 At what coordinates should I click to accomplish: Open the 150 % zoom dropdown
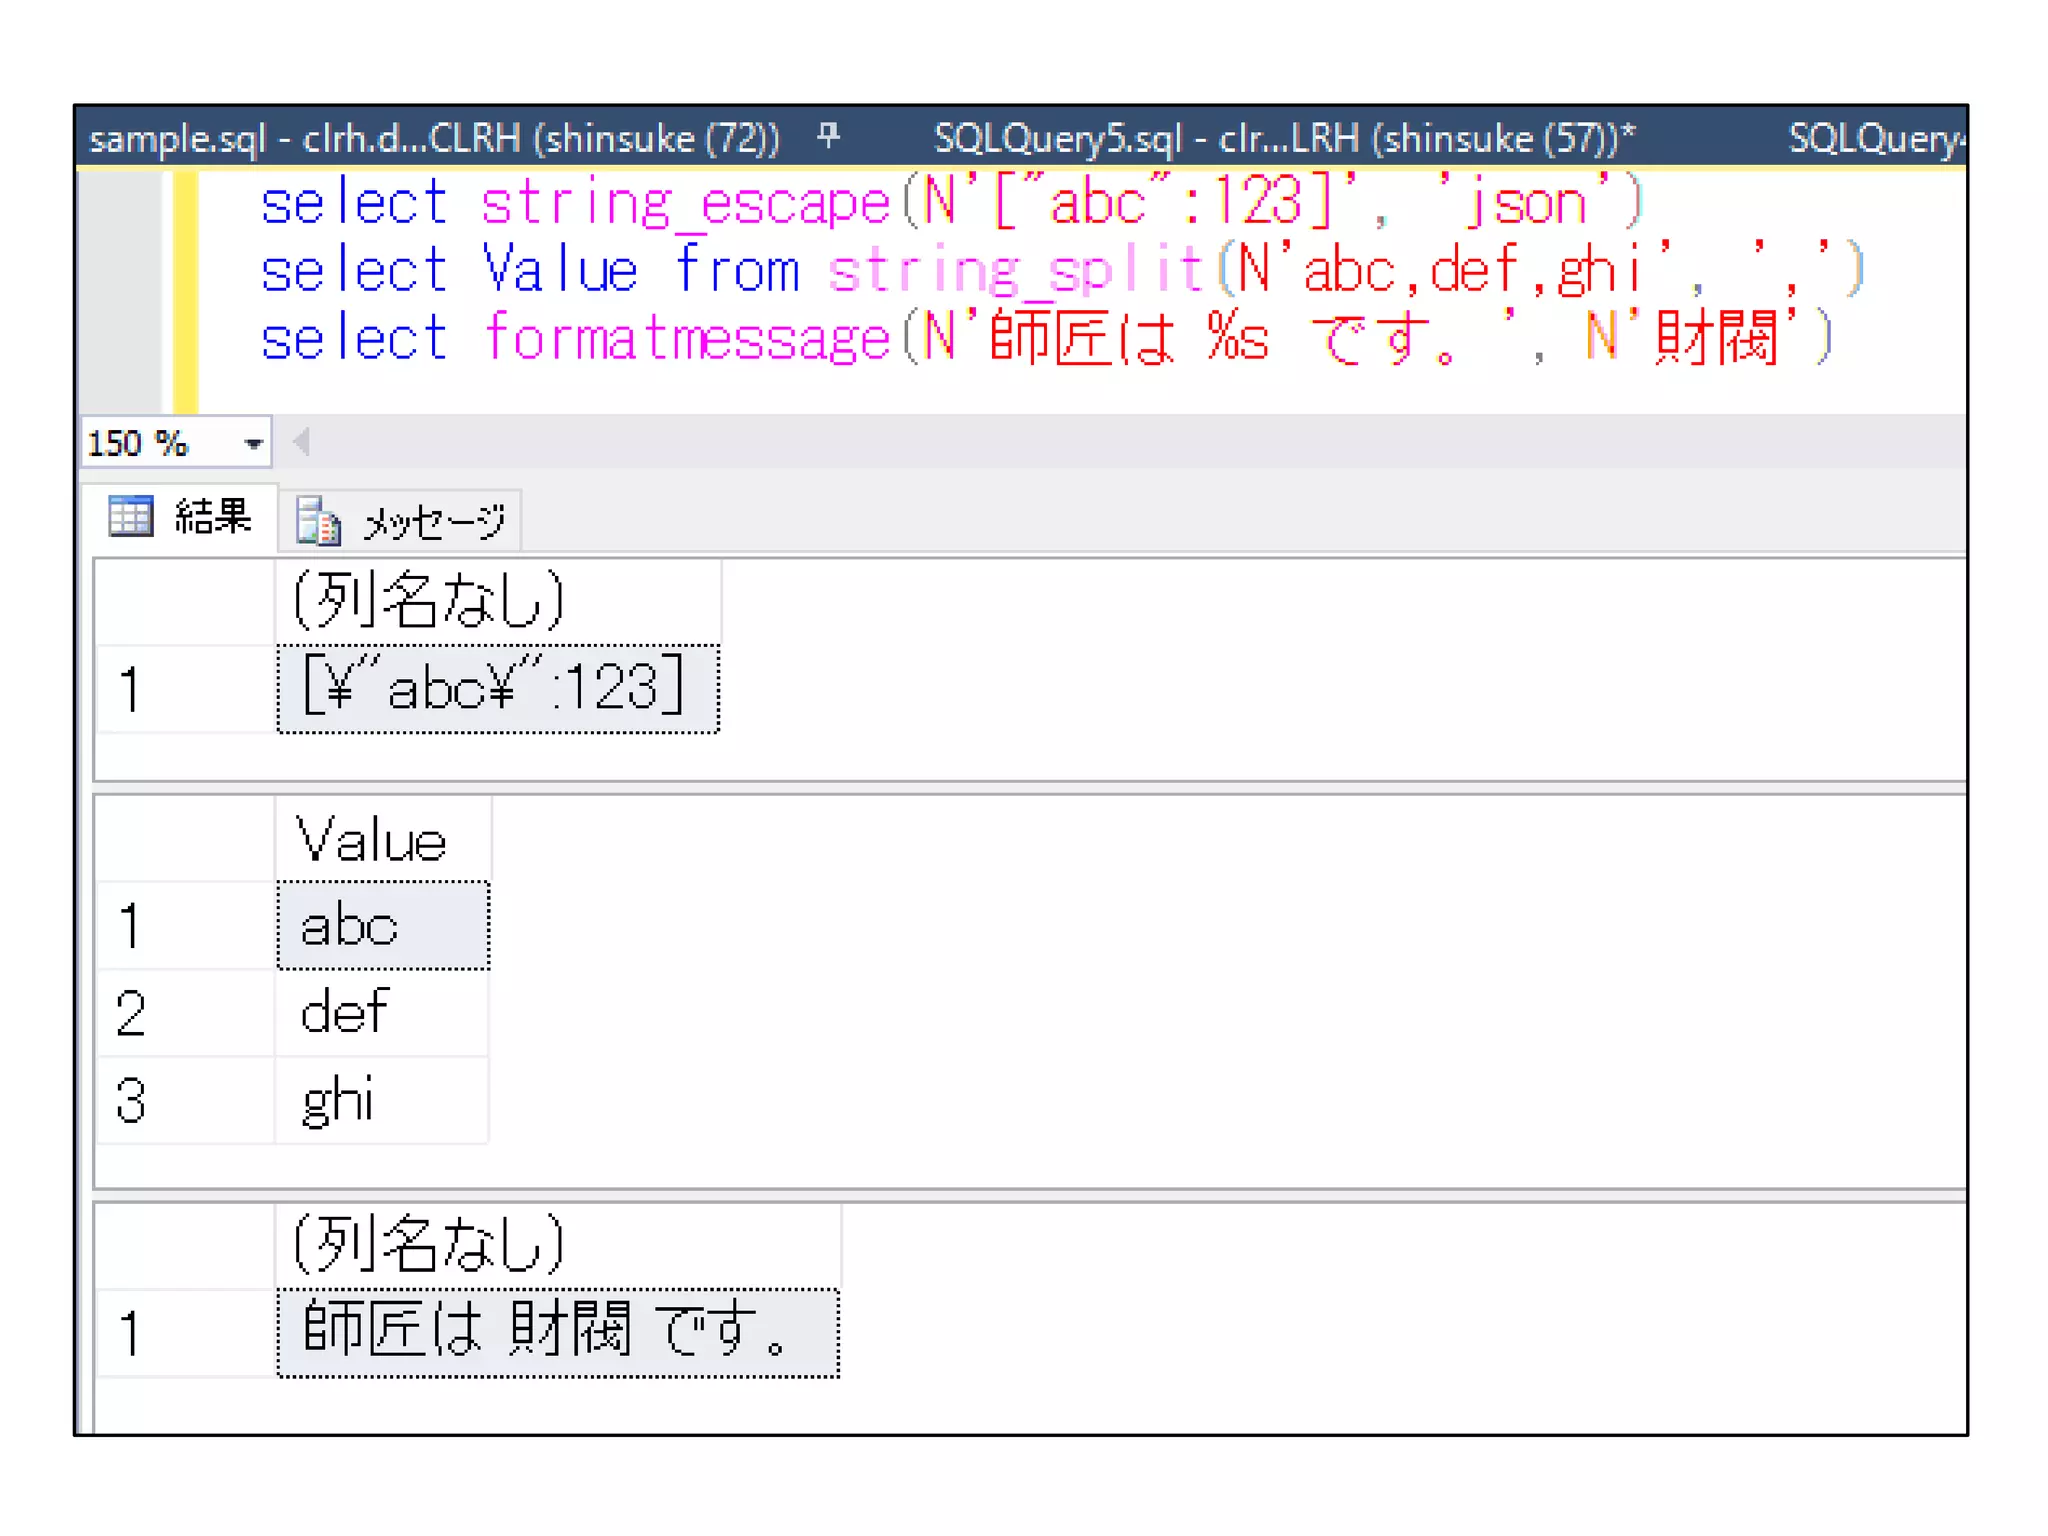point(253,443)
